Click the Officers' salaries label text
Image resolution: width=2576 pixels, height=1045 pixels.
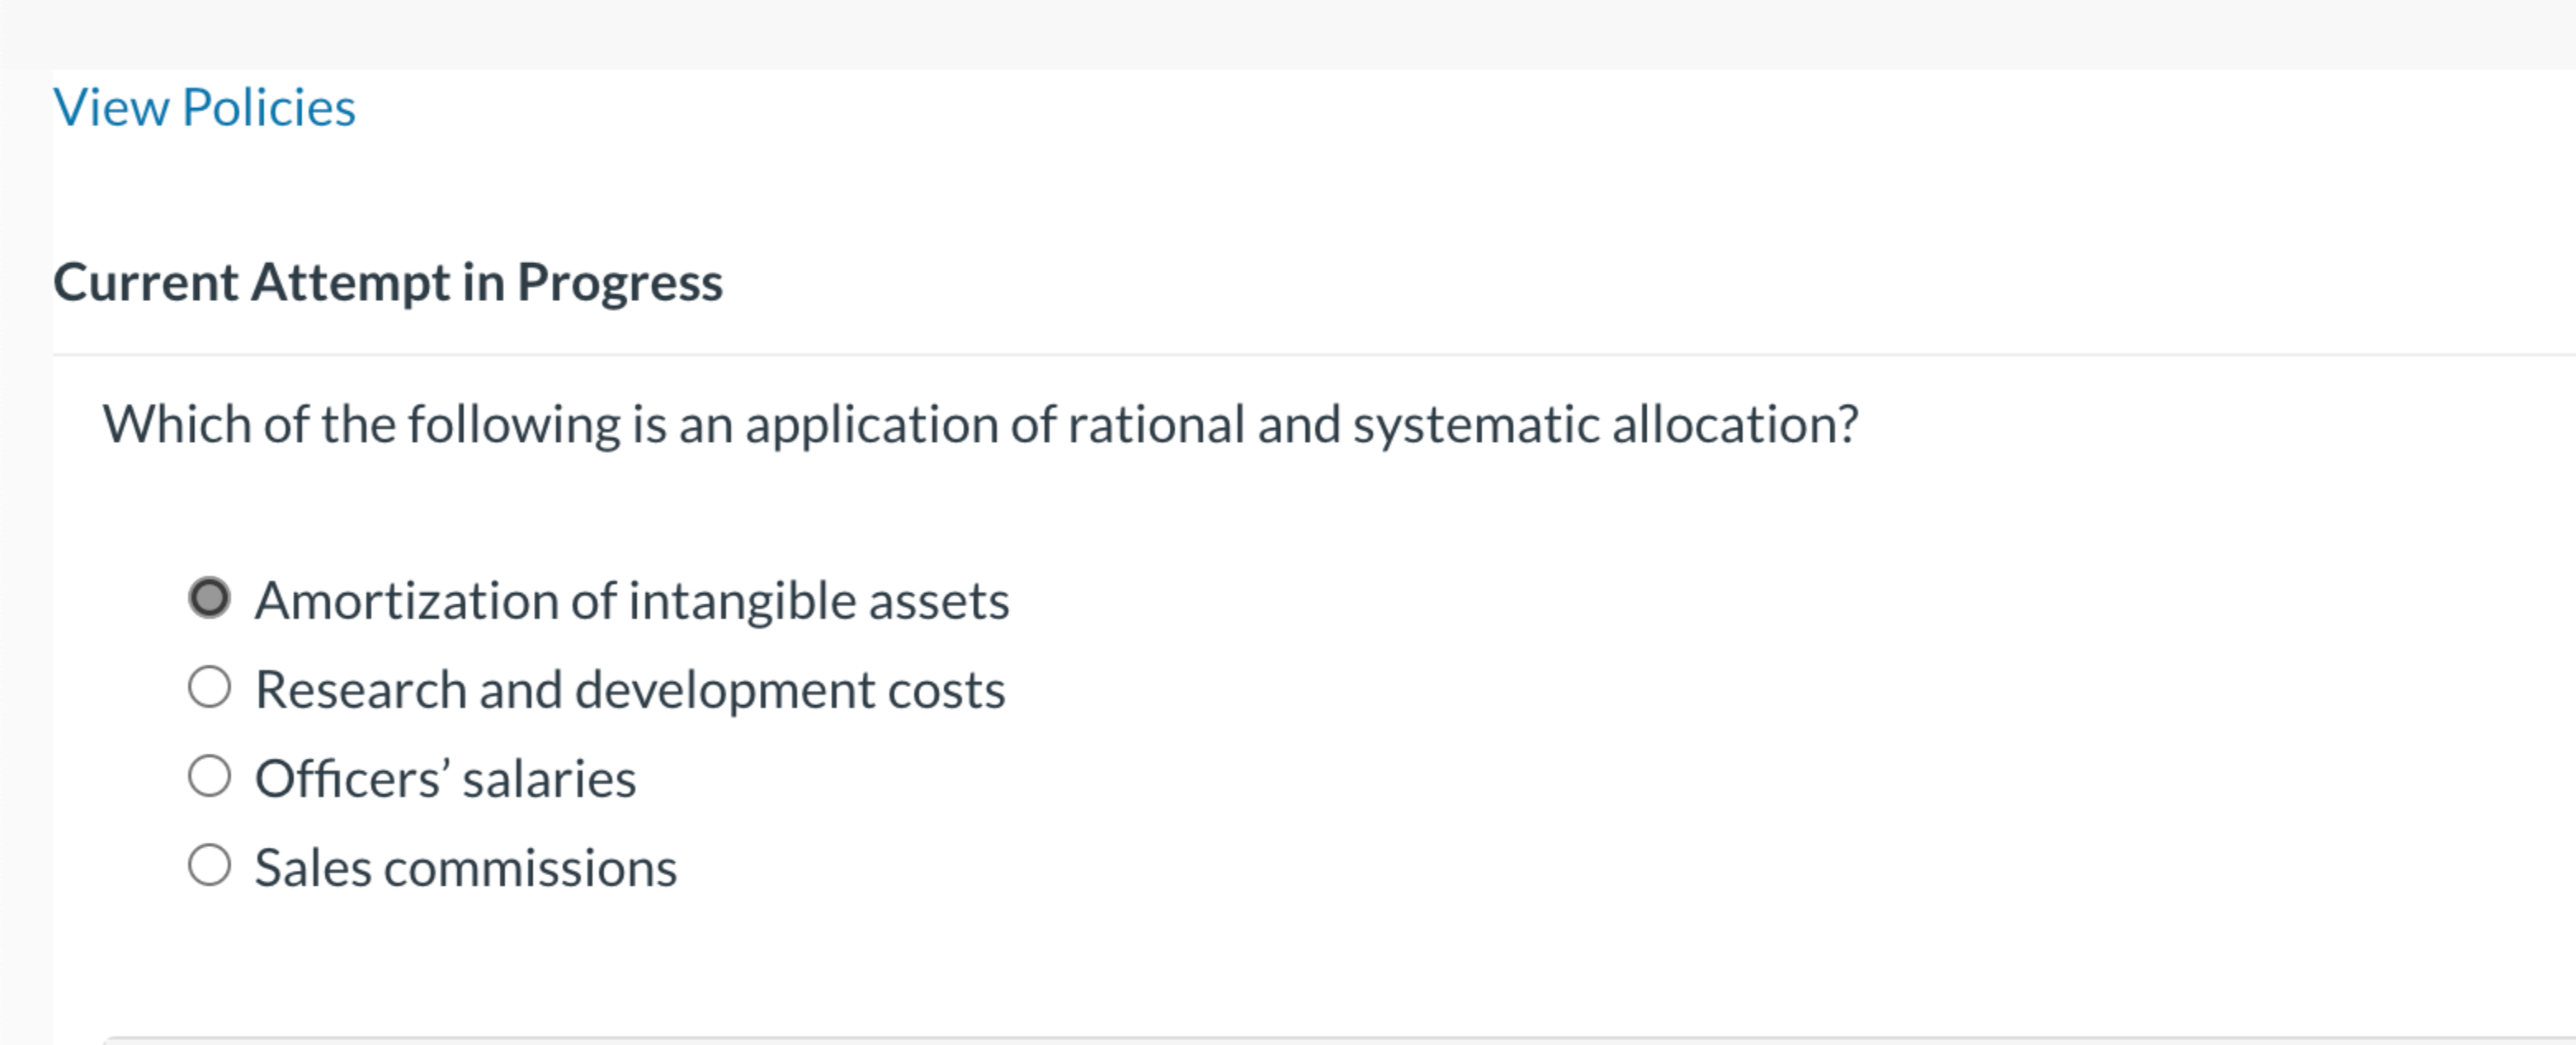(445, 777)
